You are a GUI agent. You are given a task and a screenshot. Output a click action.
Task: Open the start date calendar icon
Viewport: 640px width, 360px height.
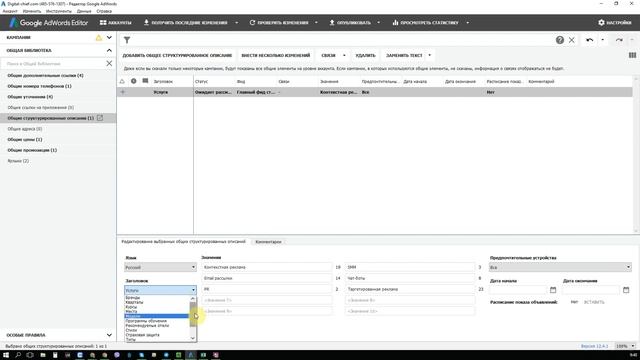(x=553, y=290)
